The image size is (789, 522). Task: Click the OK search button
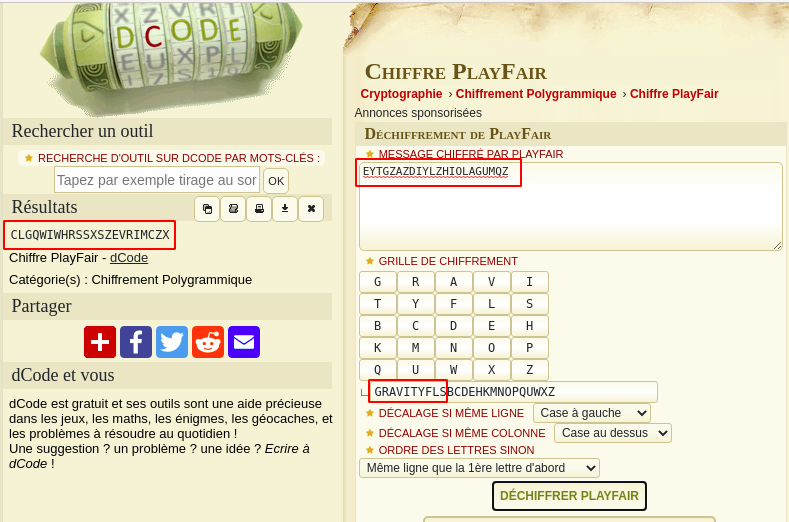point(276,181)
